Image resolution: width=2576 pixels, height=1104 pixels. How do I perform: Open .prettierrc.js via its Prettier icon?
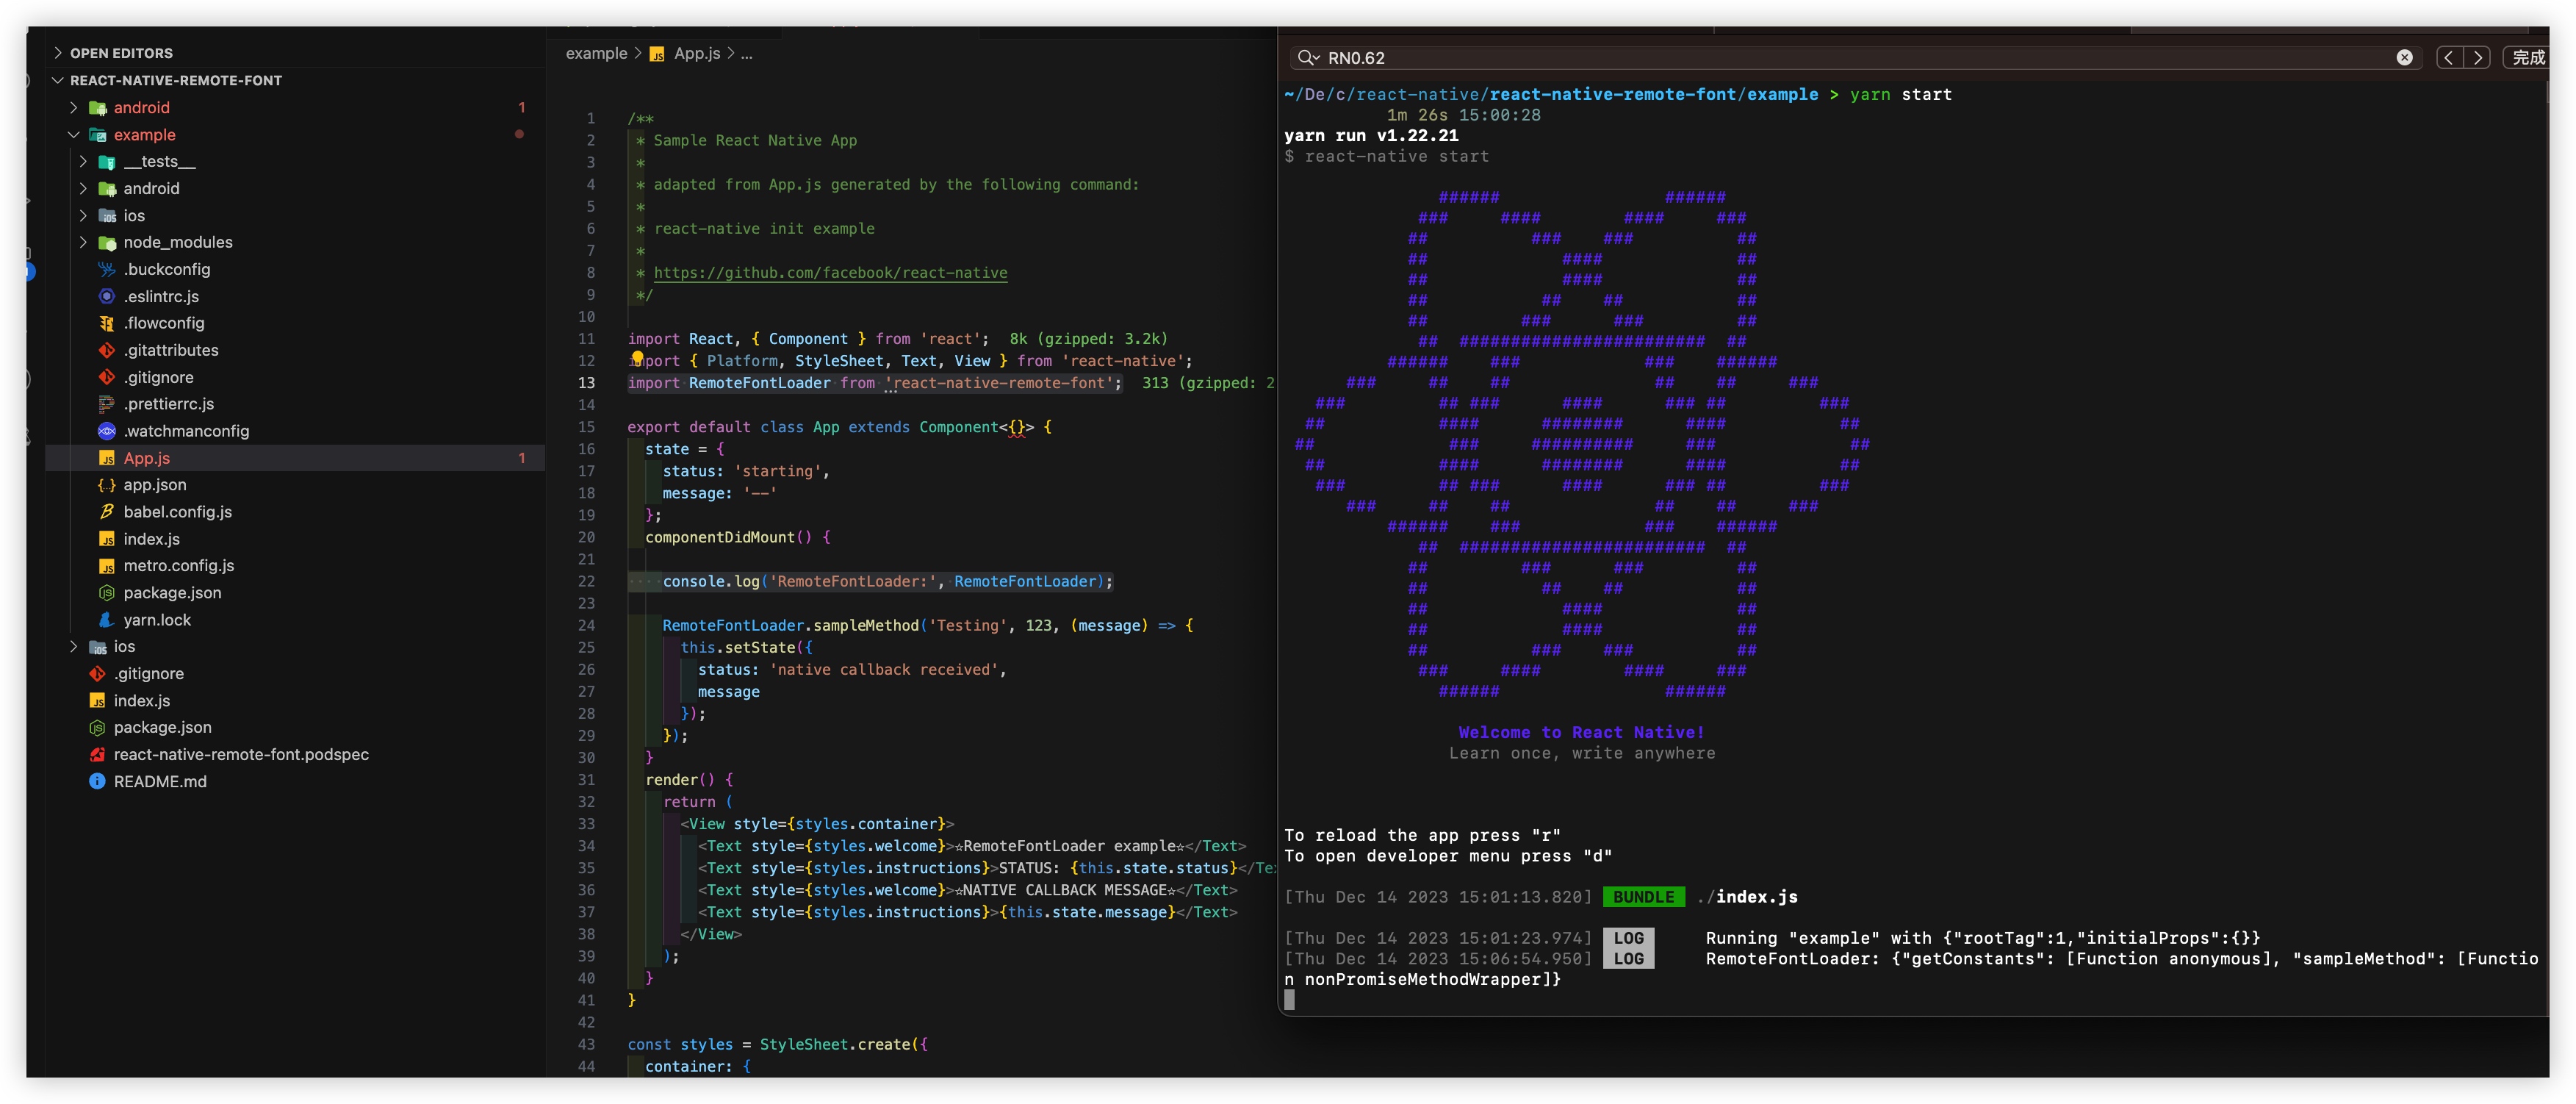106,404
